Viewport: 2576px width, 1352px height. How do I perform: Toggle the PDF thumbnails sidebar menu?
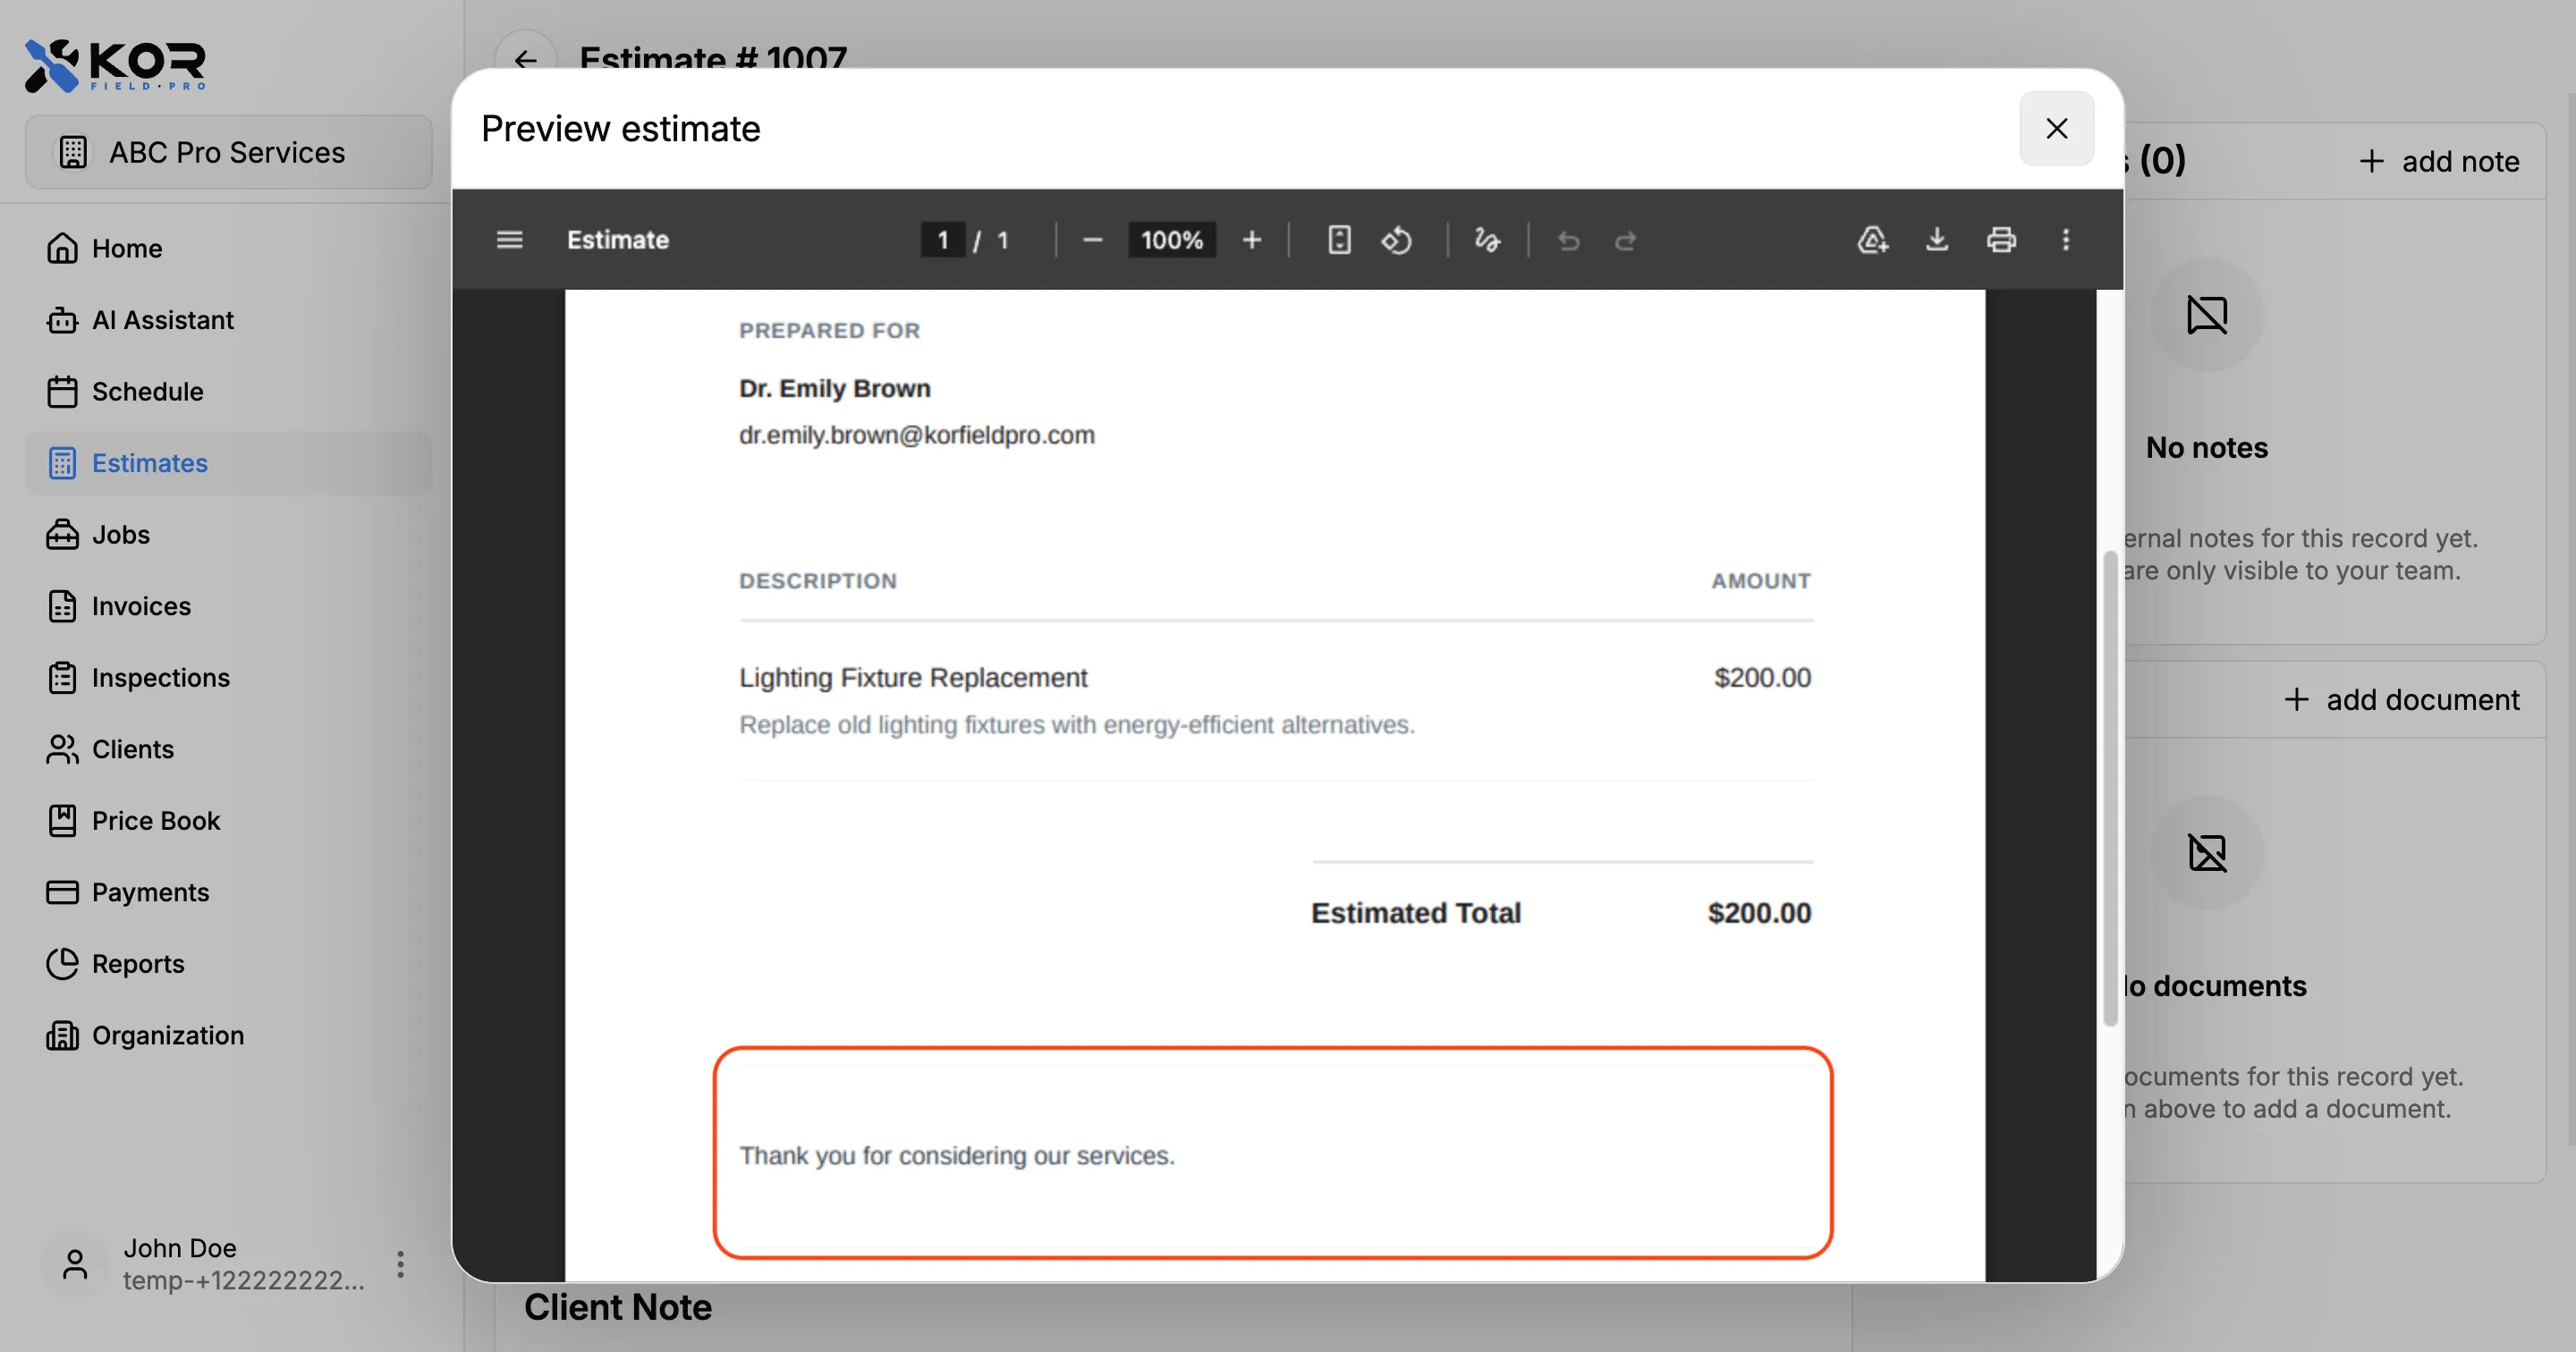(x=509, y=240)
